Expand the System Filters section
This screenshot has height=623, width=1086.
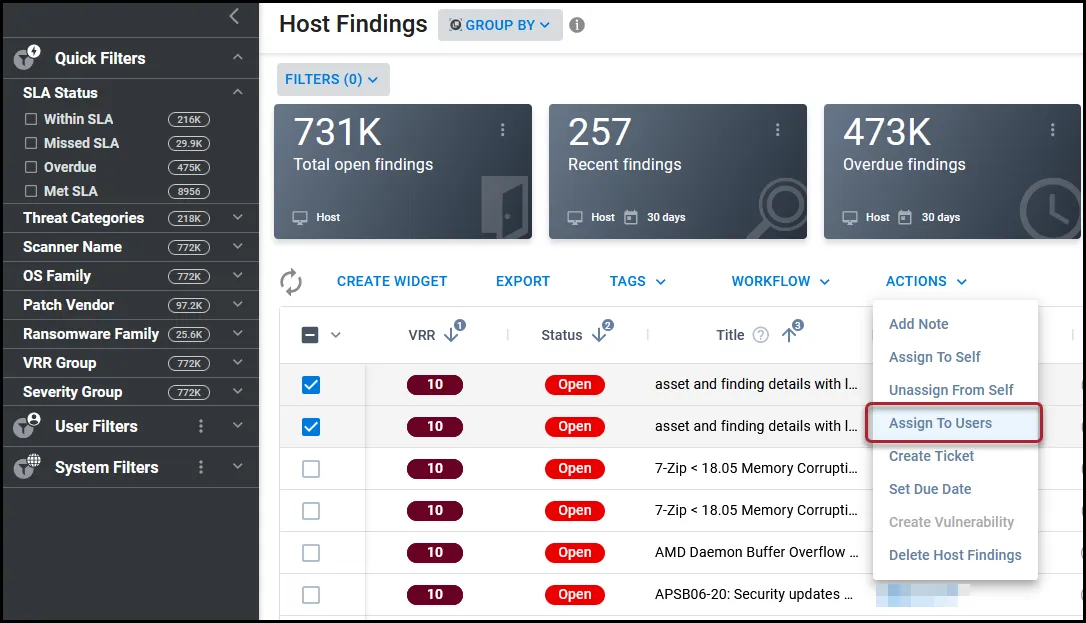click(238, 467)
